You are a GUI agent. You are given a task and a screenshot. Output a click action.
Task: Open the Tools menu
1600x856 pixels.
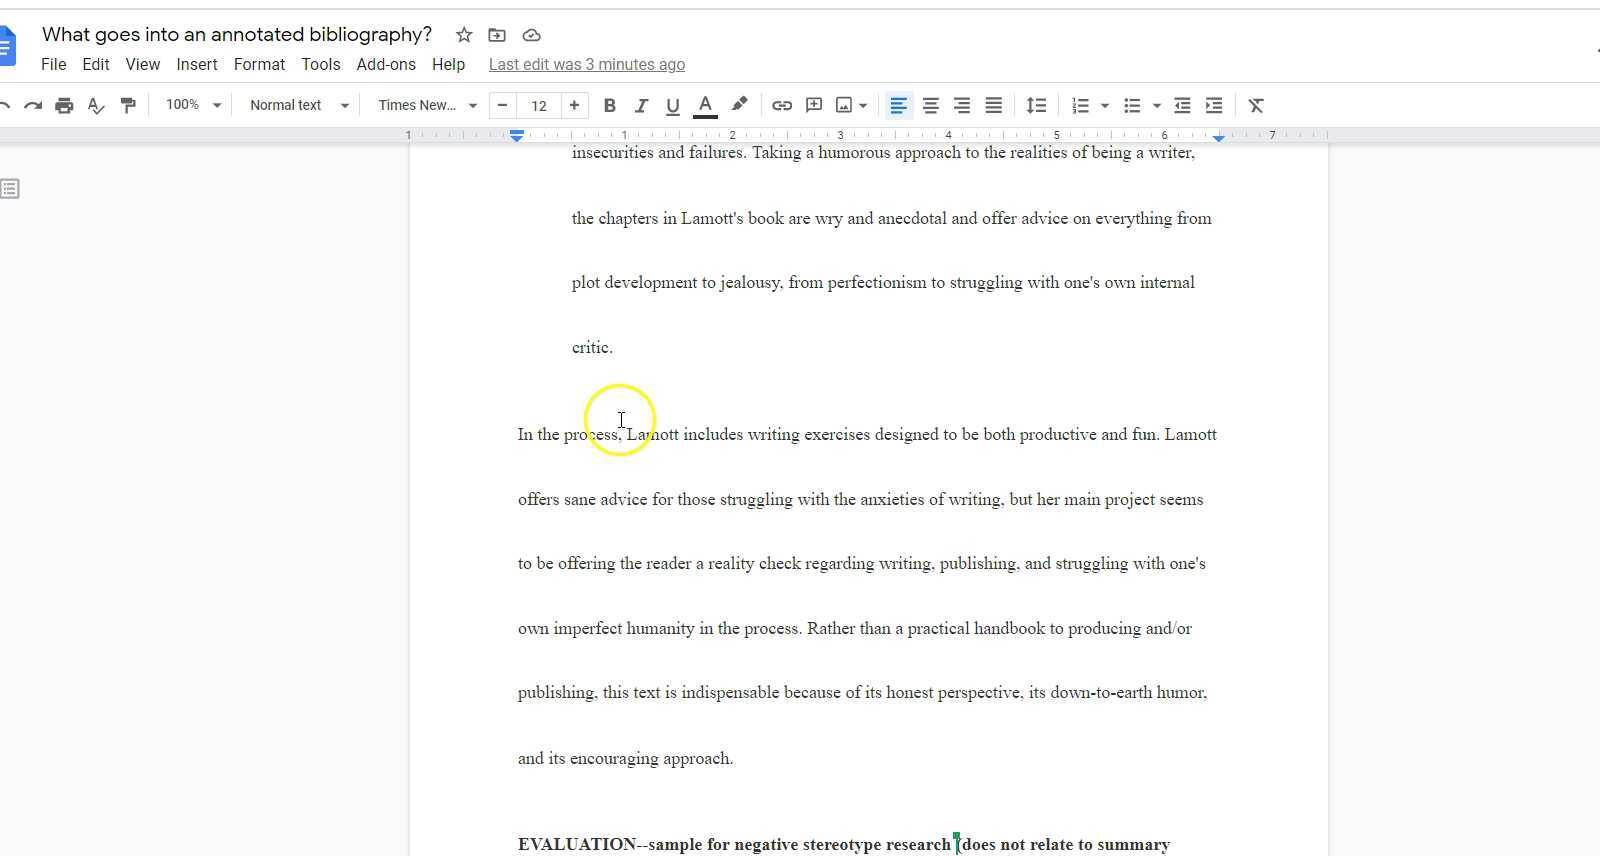click(x=321, y=64)
